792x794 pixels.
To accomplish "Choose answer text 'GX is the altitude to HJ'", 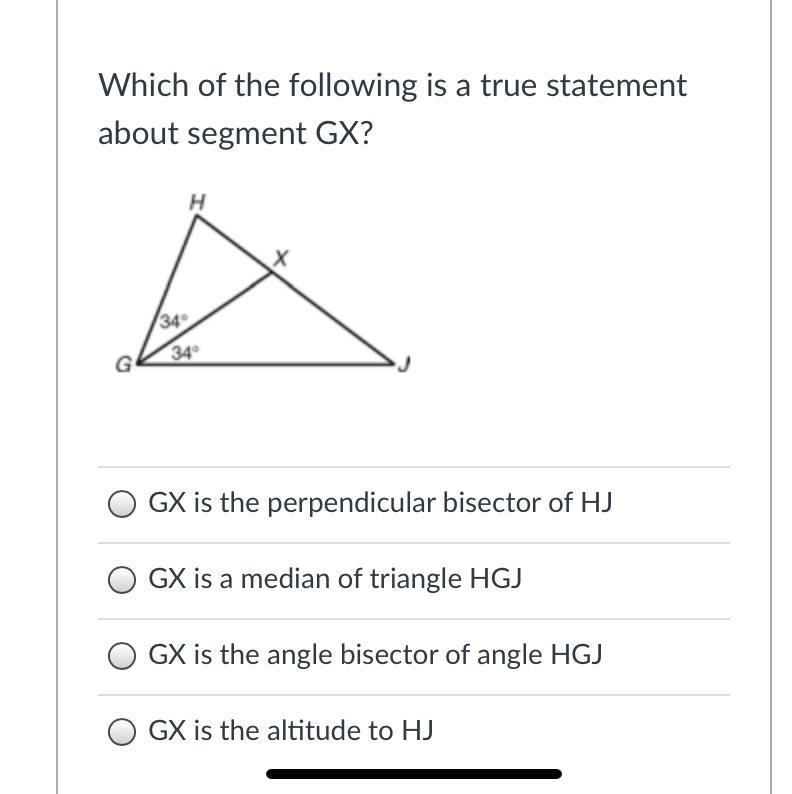I will pyautogui.click(x=291, y=731).
